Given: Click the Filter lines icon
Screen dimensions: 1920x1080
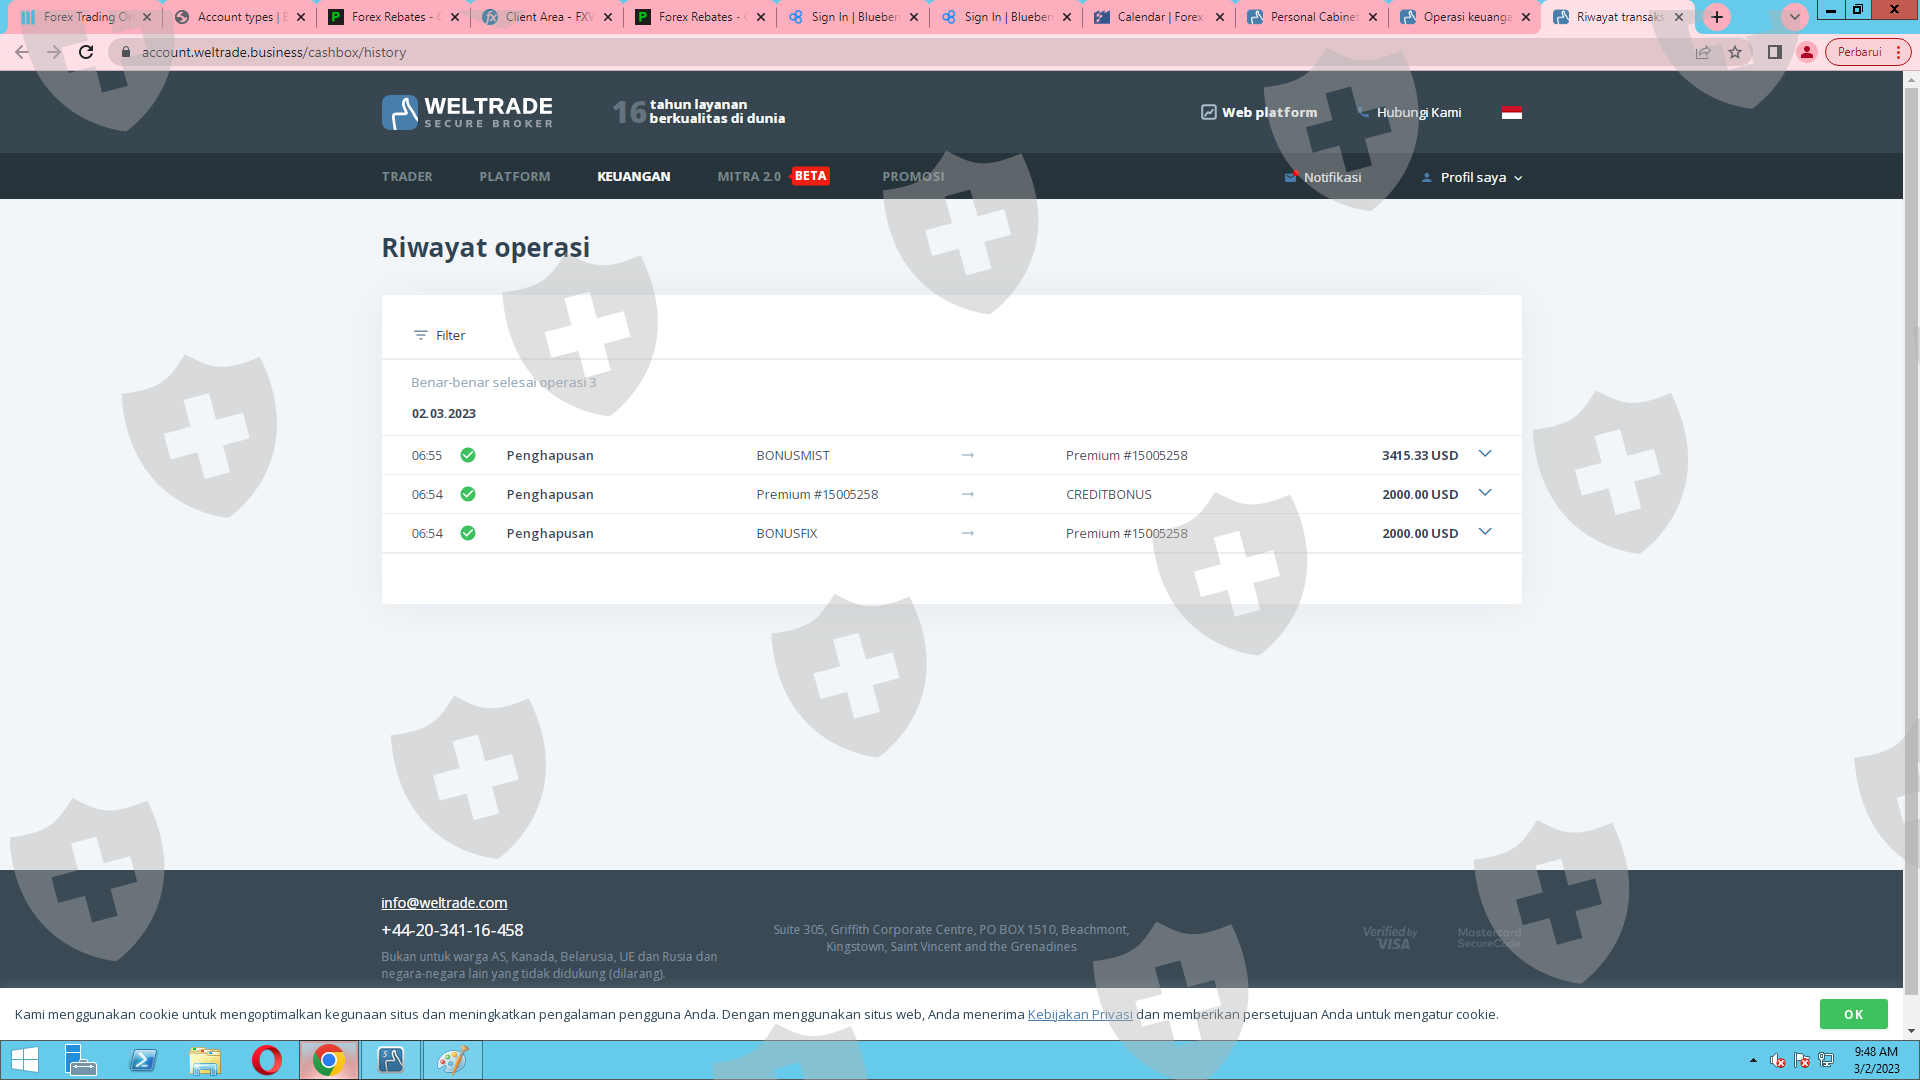Looking at the screenshot, I should click(420, 336).
